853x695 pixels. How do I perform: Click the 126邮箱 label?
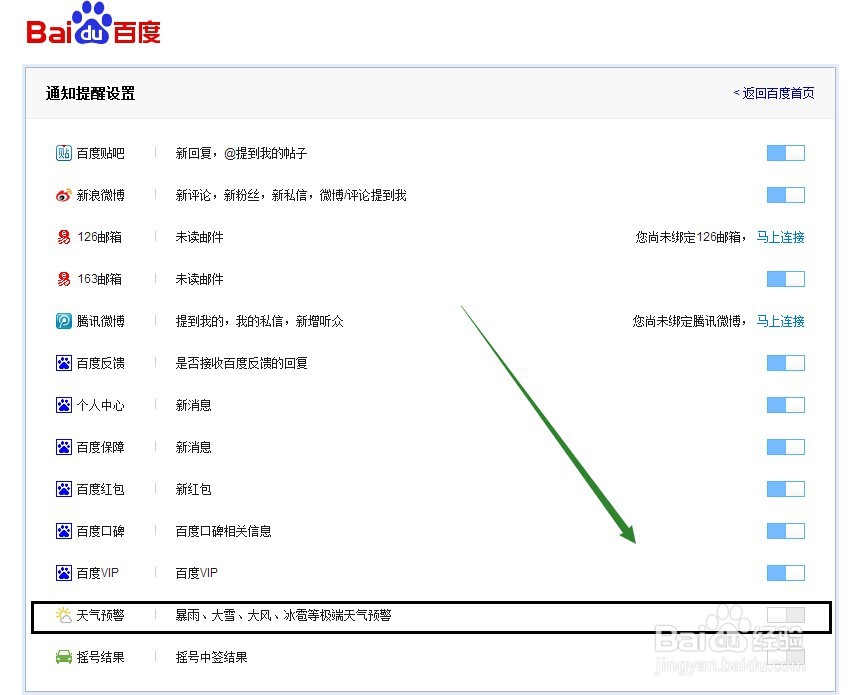[x=100, y=237]
